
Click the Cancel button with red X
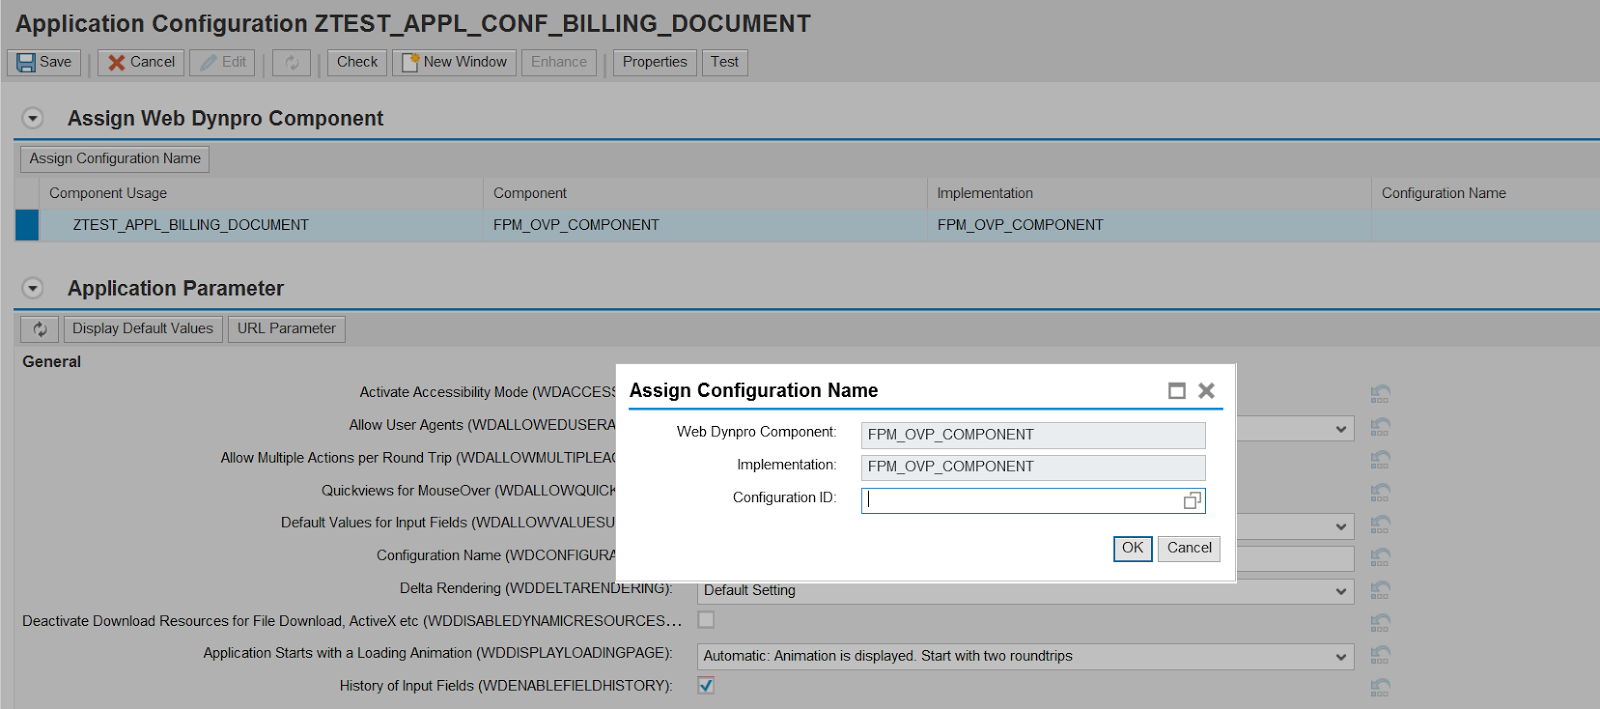pyautogui.click(x=141, y=62)
